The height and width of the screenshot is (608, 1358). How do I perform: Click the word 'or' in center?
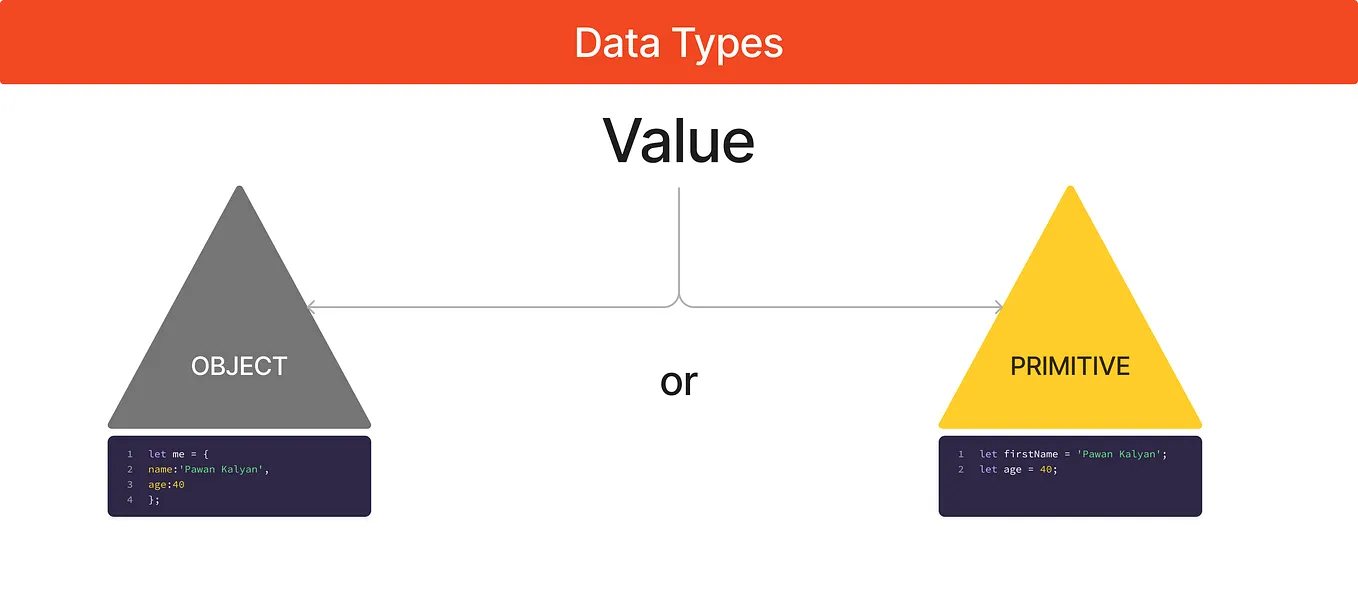pos(679,381)
